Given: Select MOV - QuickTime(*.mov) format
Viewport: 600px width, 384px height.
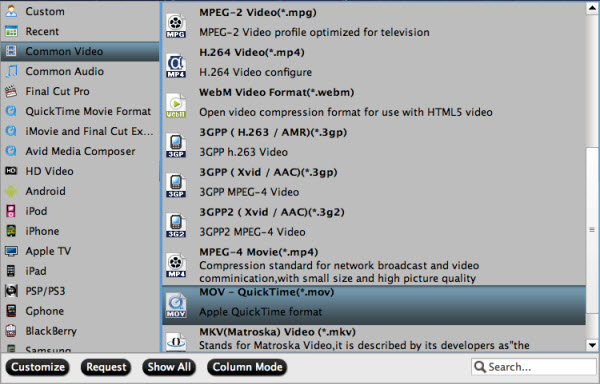Looking at the screenshot, I should tap(373, 305).
